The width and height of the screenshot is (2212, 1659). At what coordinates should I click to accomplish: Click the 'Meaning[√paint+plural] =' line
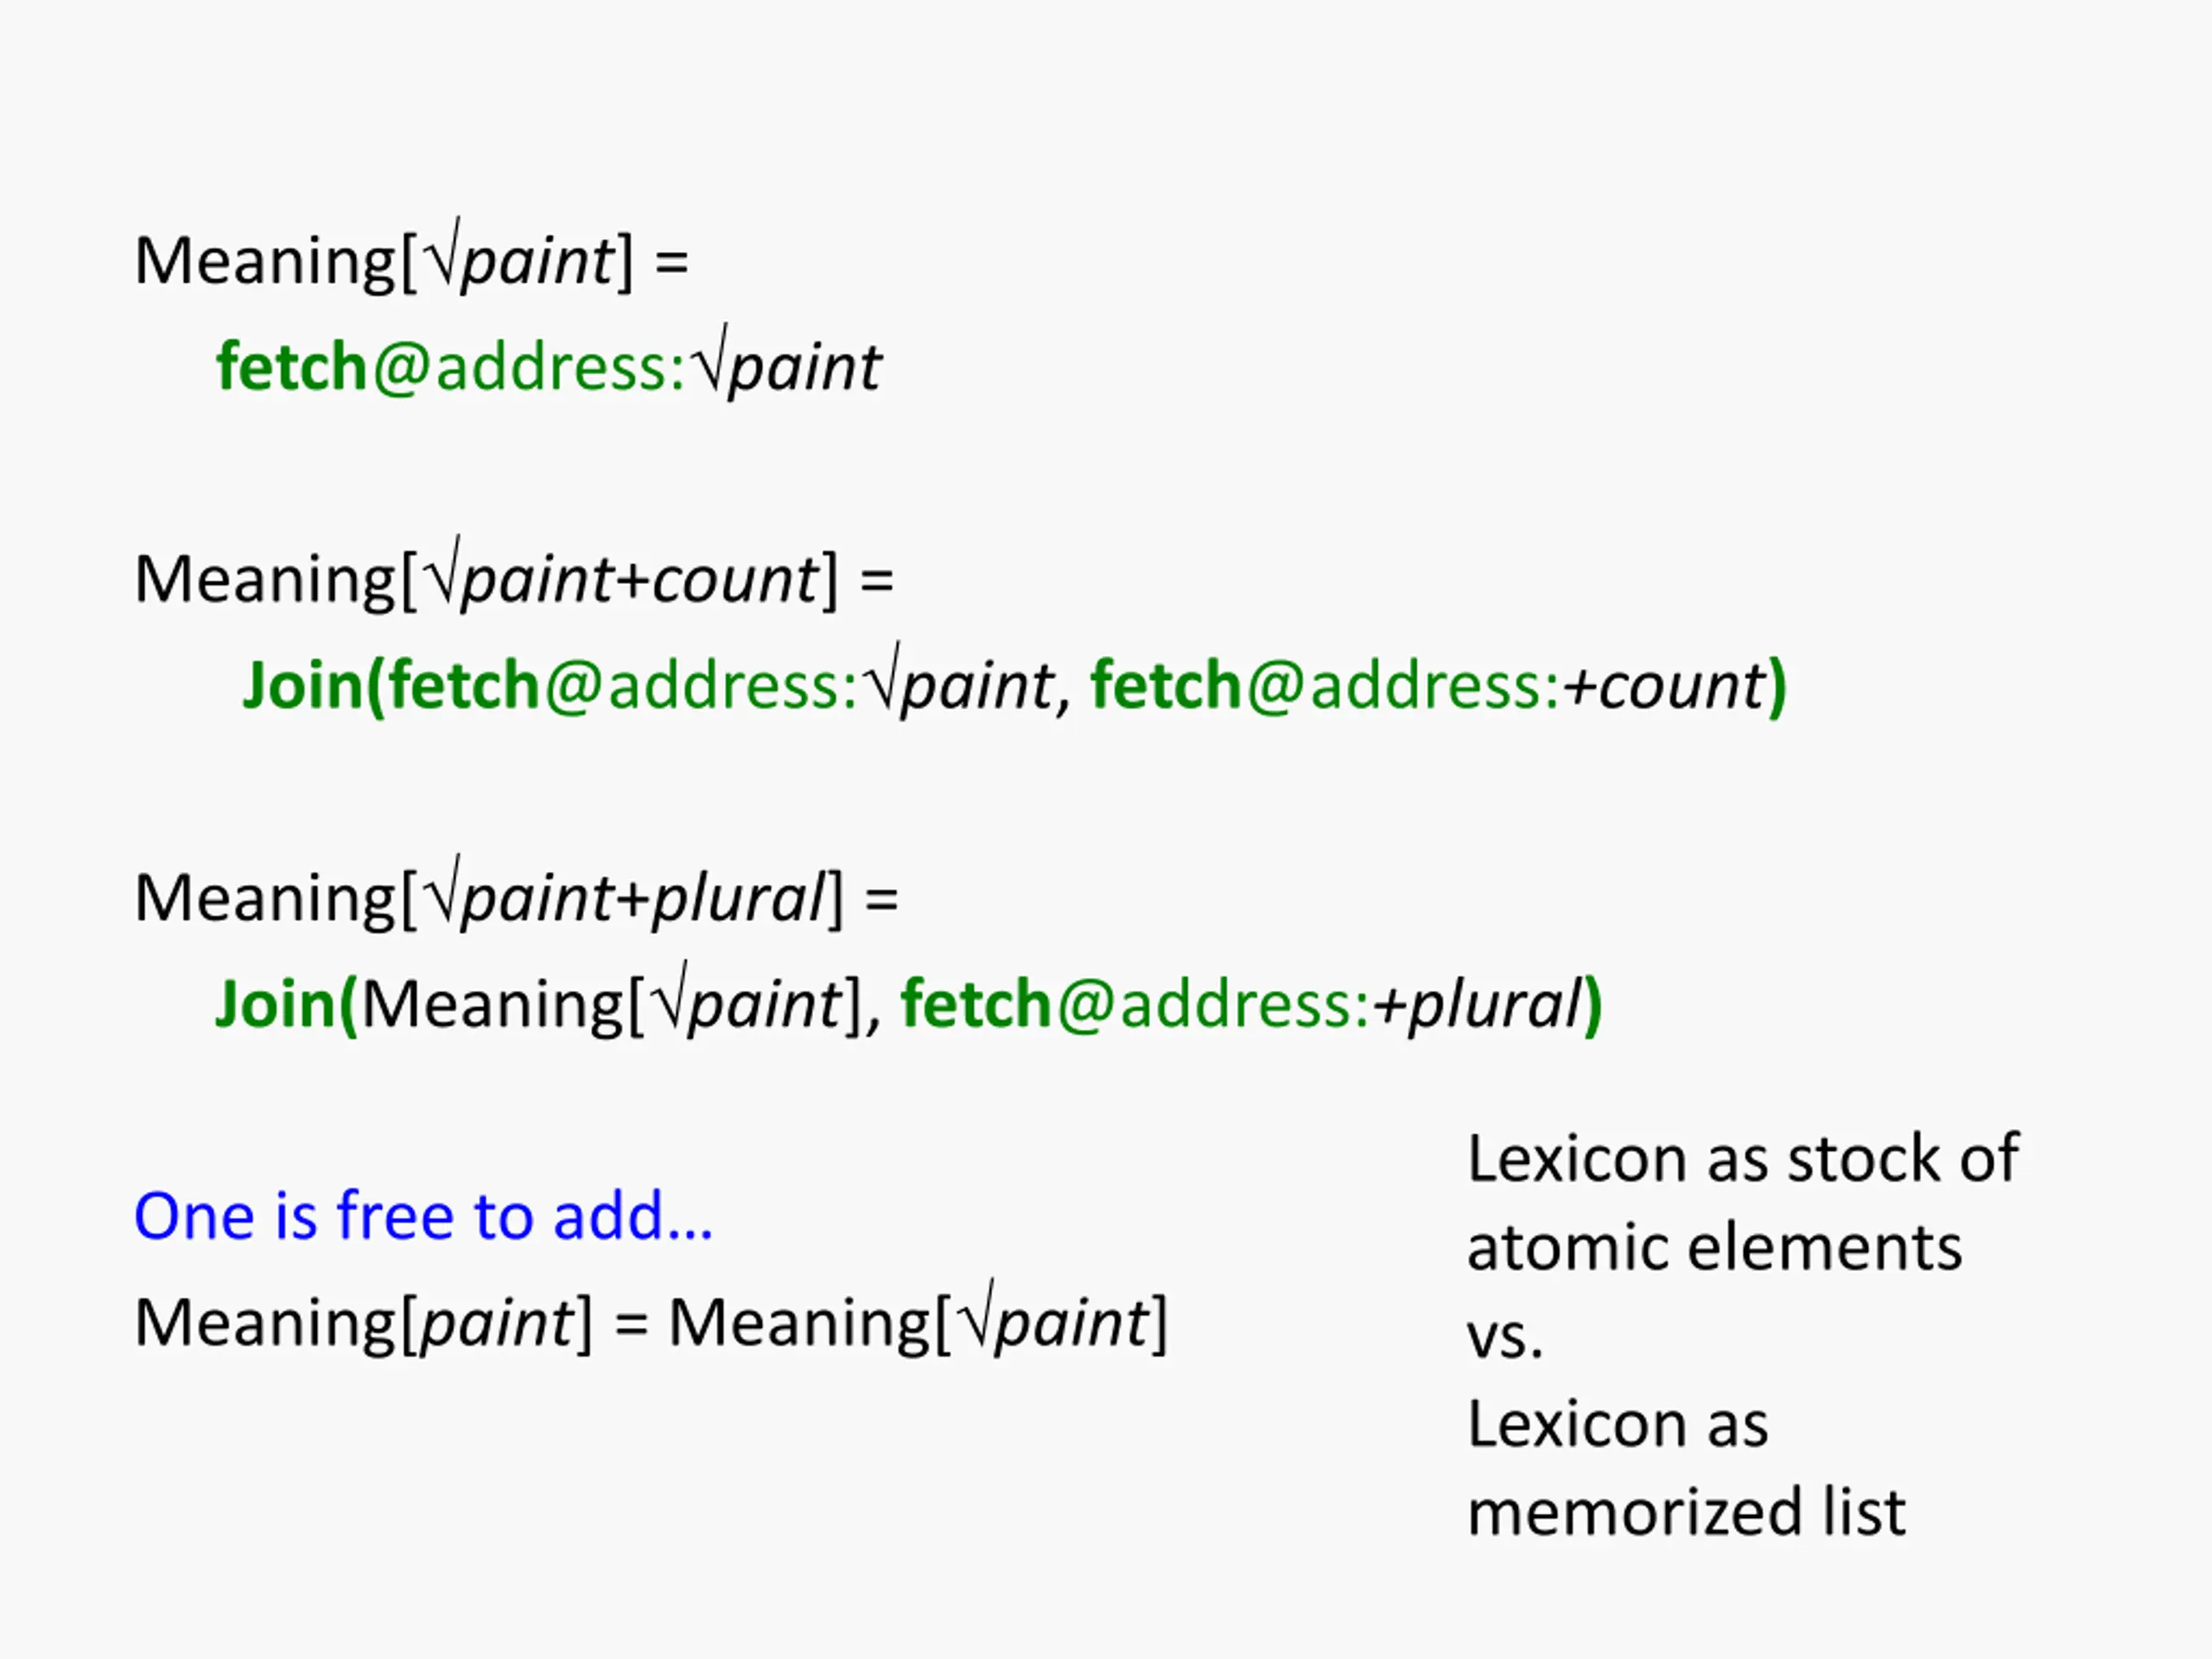click(x=516, y=896)
